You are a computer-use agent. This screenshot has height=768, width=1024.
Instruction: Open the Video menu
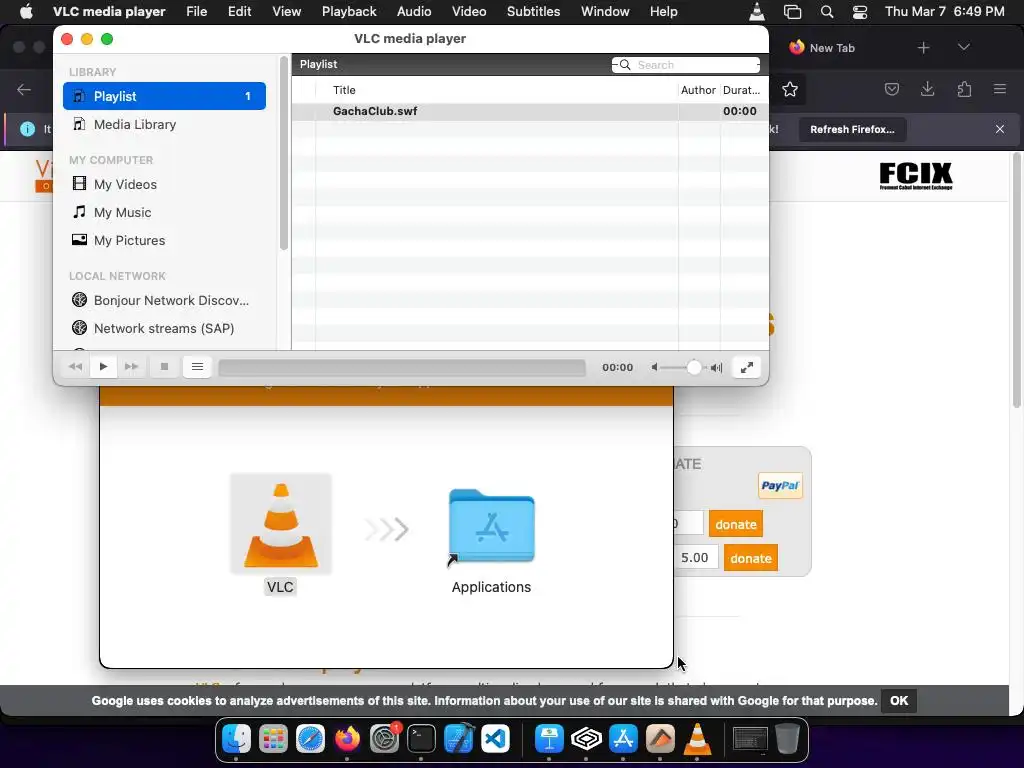click(x=469, y=11)
